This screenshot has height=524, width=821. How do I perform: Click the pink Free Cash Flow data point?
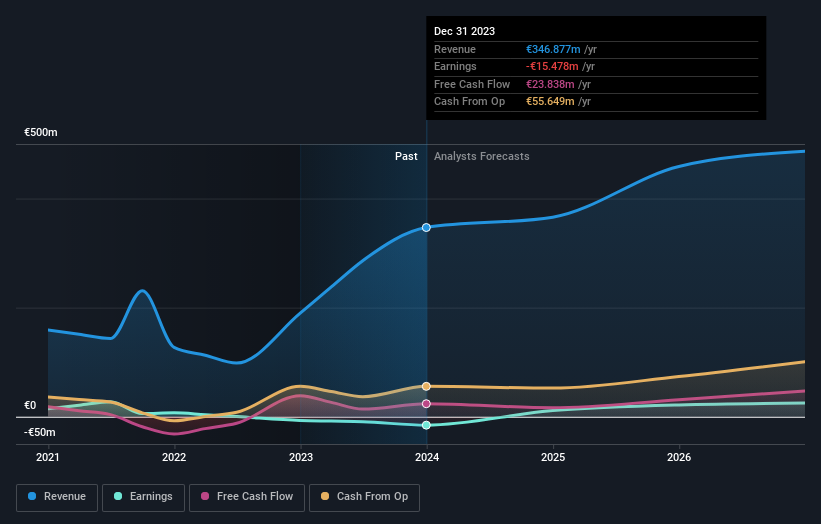click(426, 404)
